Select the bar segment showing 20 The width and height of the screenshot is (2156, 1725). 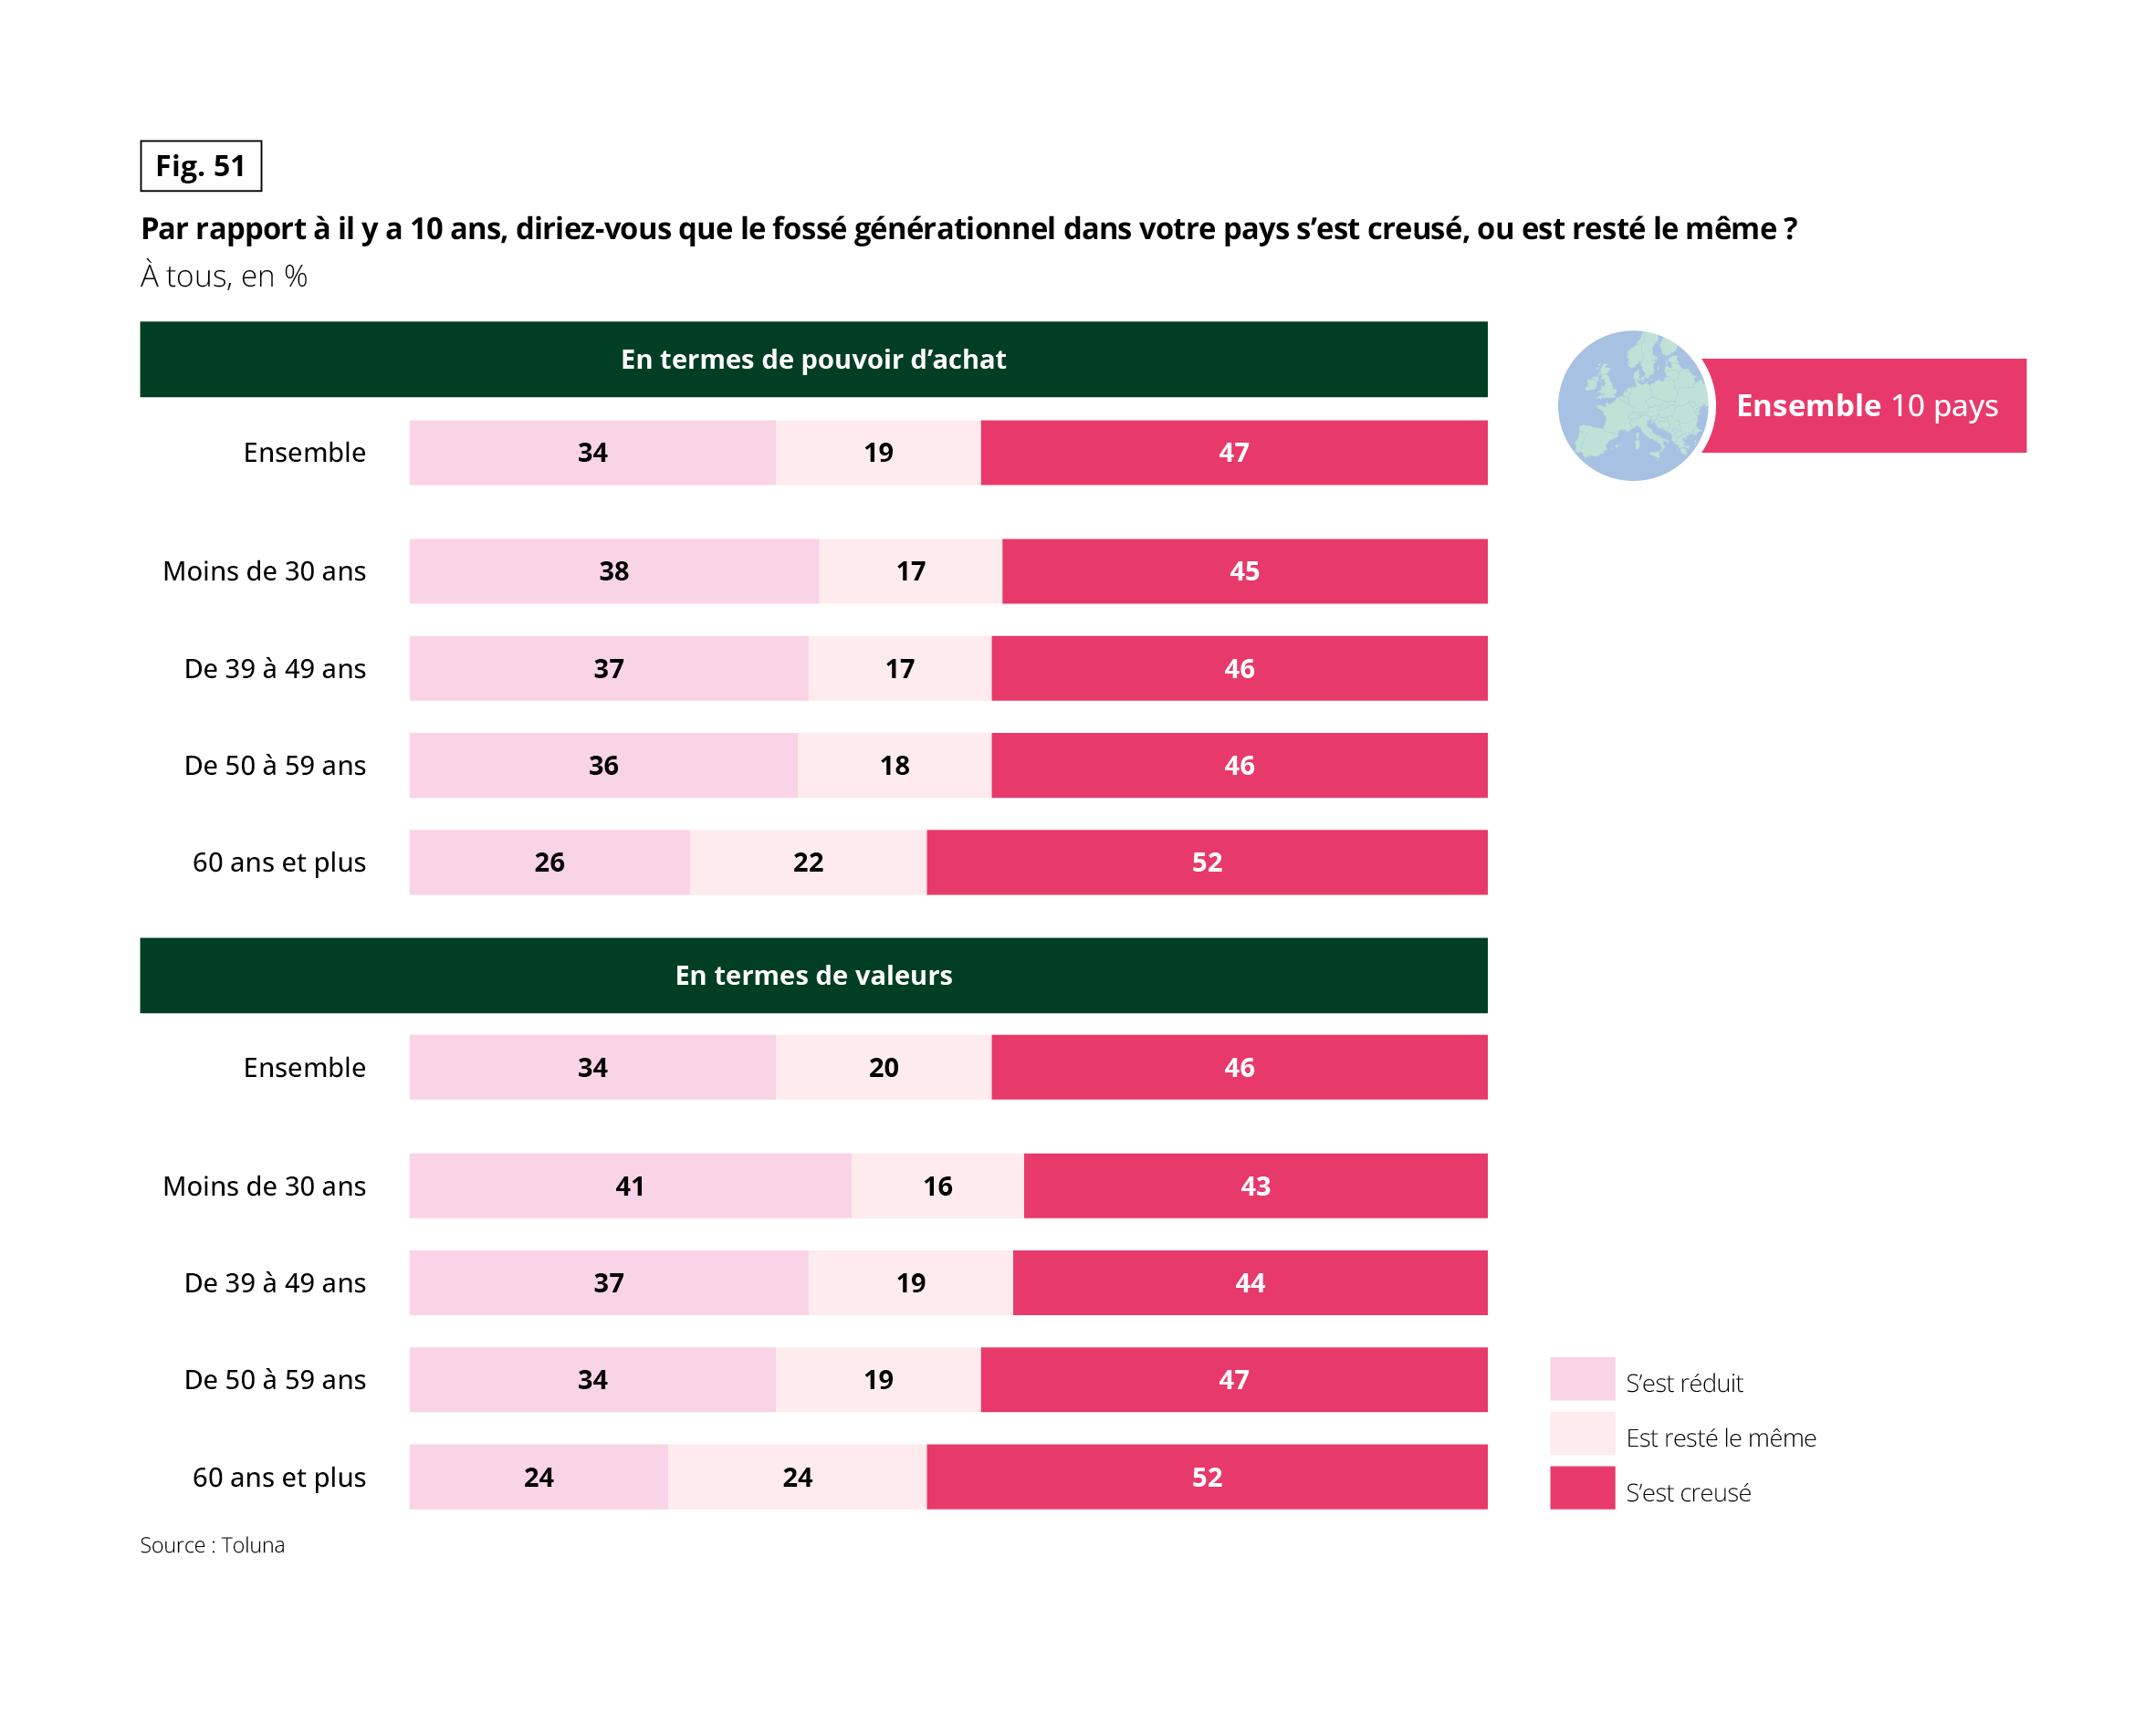tap(883, 1067)
